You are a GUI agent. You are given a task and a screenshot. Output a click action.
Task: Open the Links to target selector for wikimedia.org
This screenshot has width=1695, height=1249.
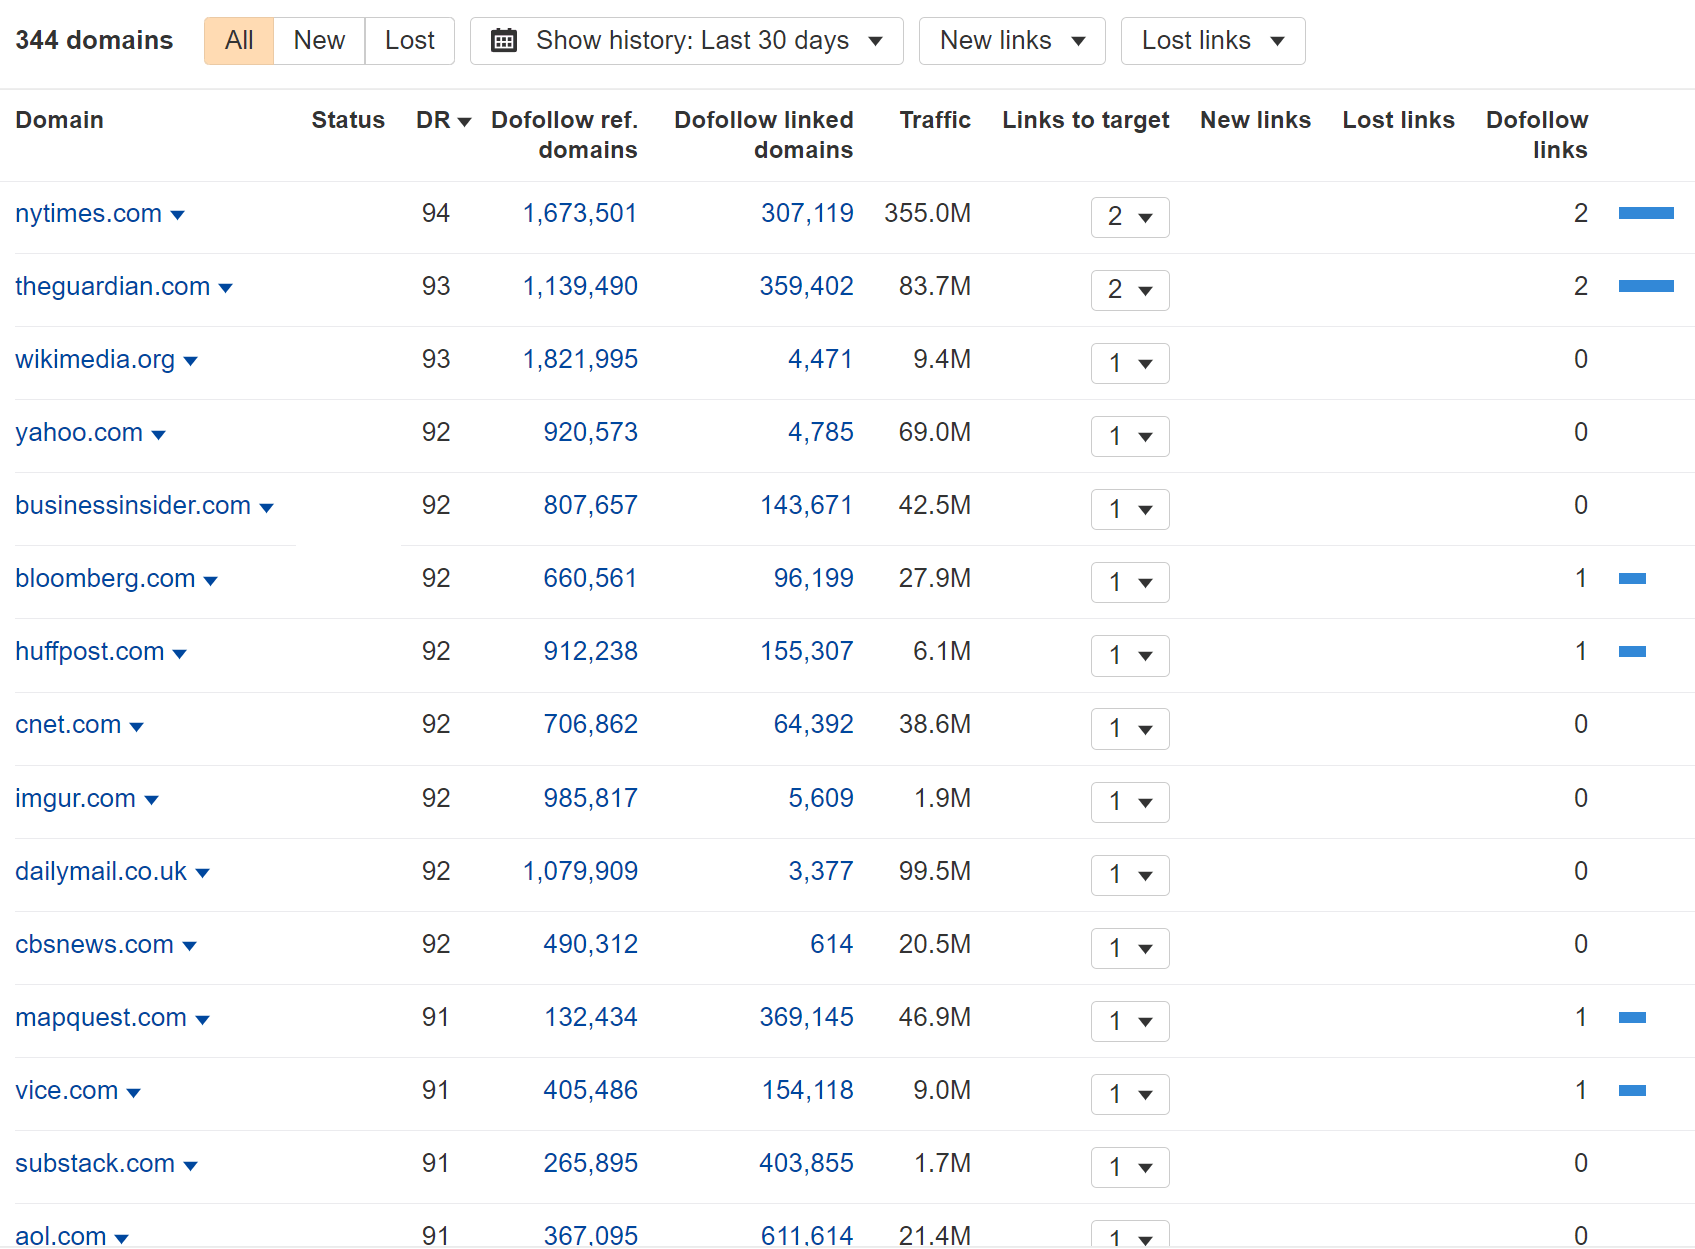[x=1129, y=363]
